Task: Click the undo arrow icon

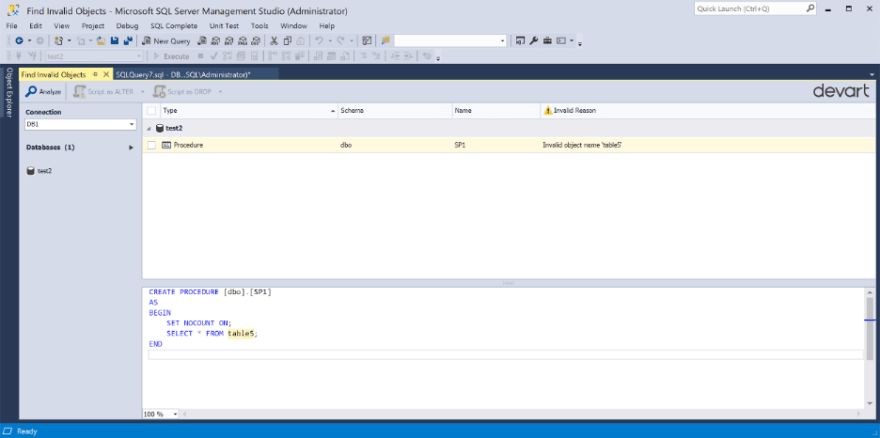Action: pos(319,41)
